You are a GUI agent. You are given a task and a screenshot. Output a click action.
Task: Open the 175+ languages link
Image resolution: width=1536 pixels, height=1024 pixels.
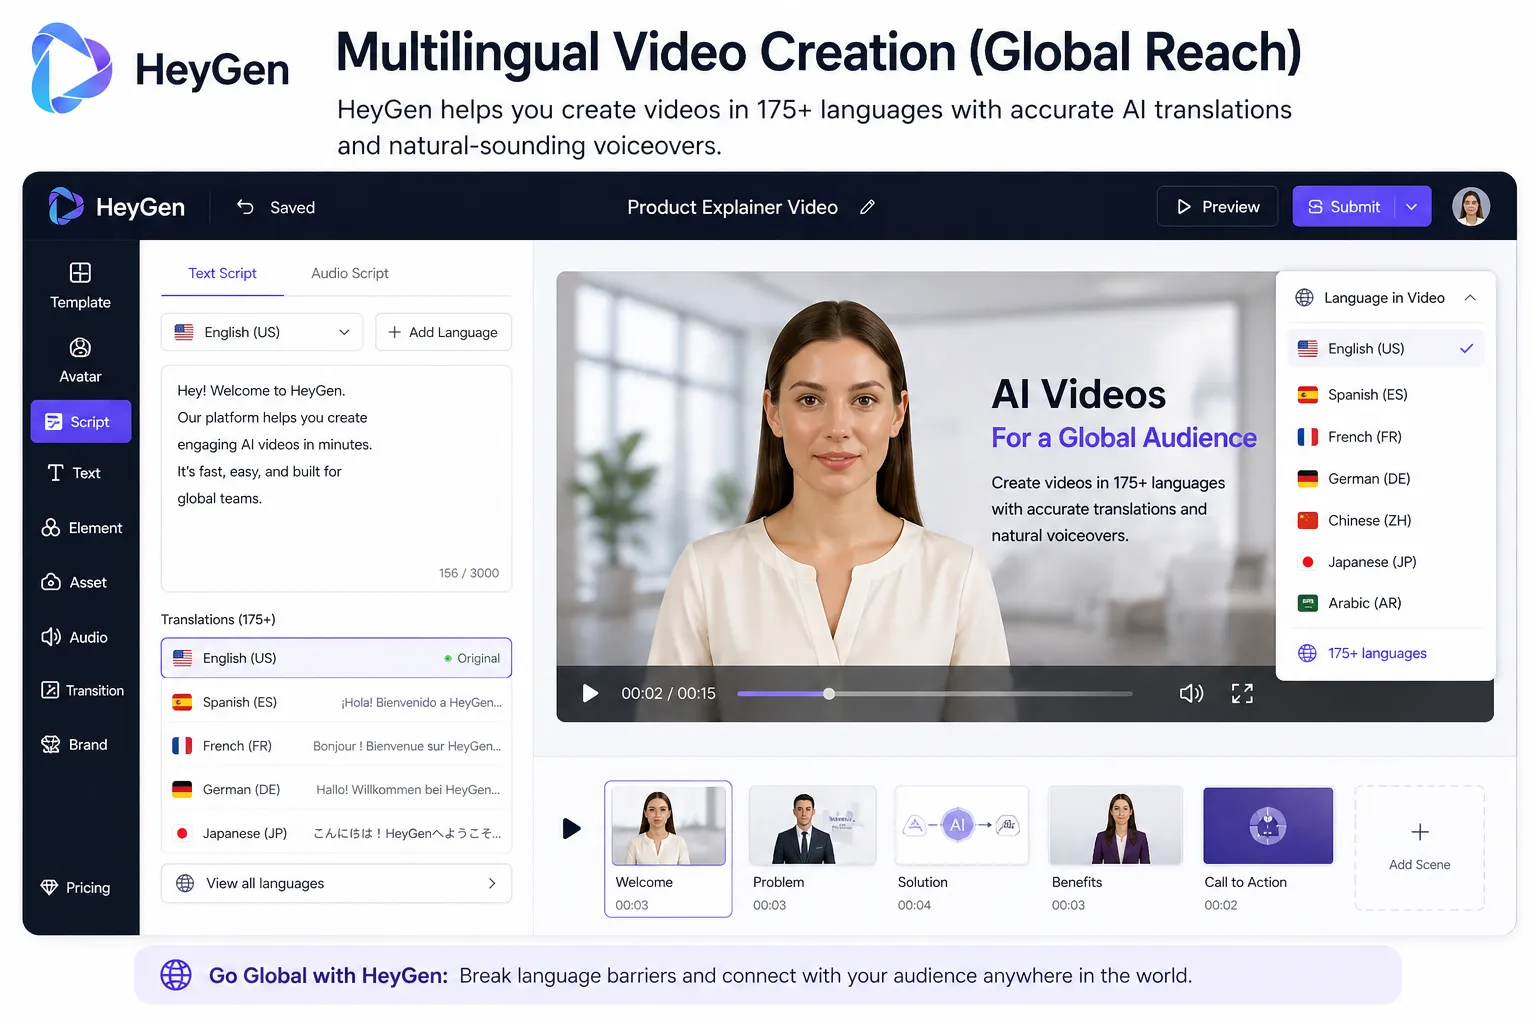pyautogui.click(x=1362, y=654)
